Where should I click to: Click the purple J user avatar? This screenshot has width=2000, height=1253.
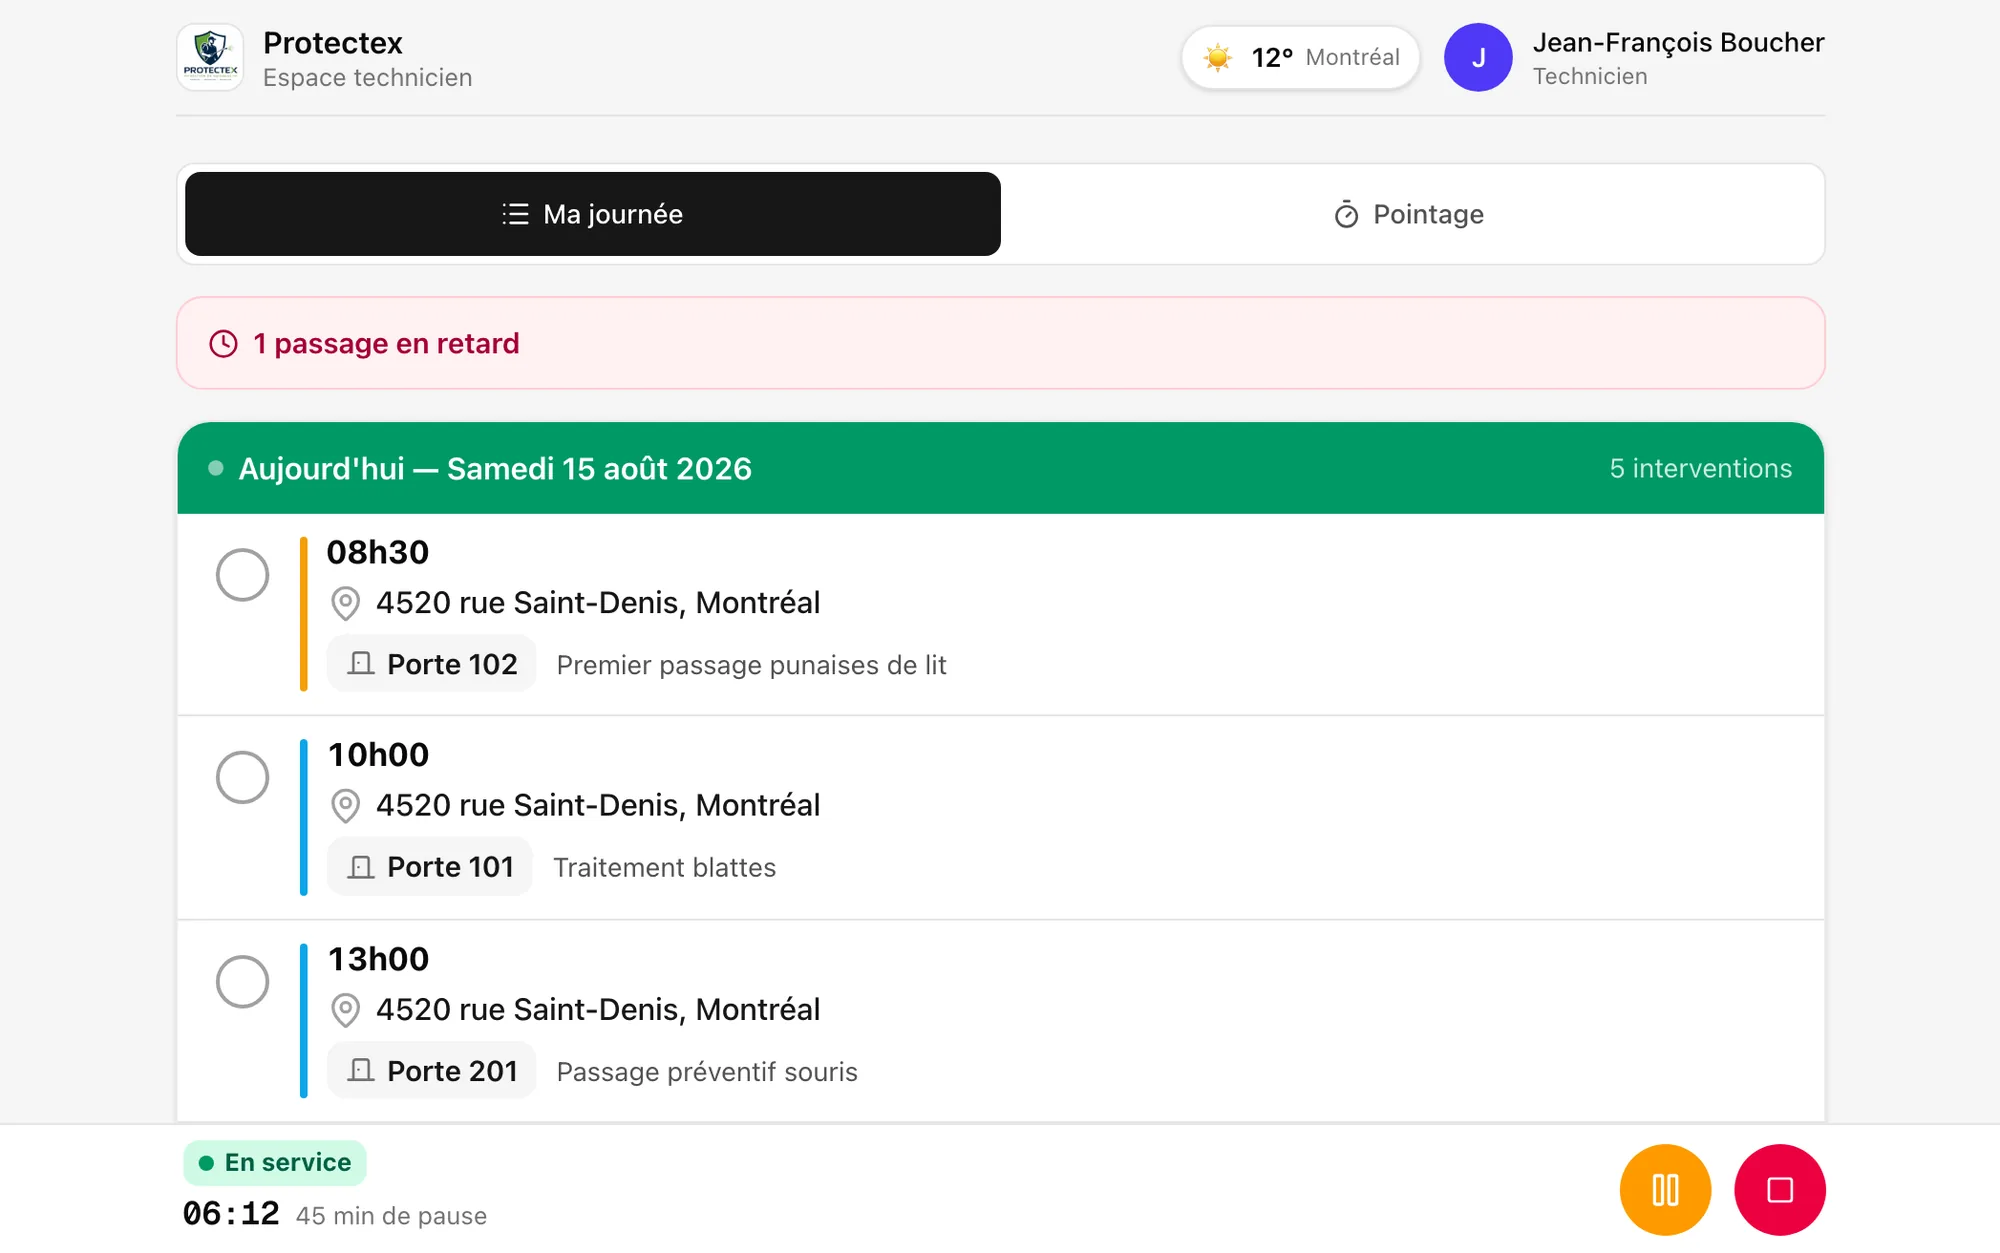[x=1477, y=58]
